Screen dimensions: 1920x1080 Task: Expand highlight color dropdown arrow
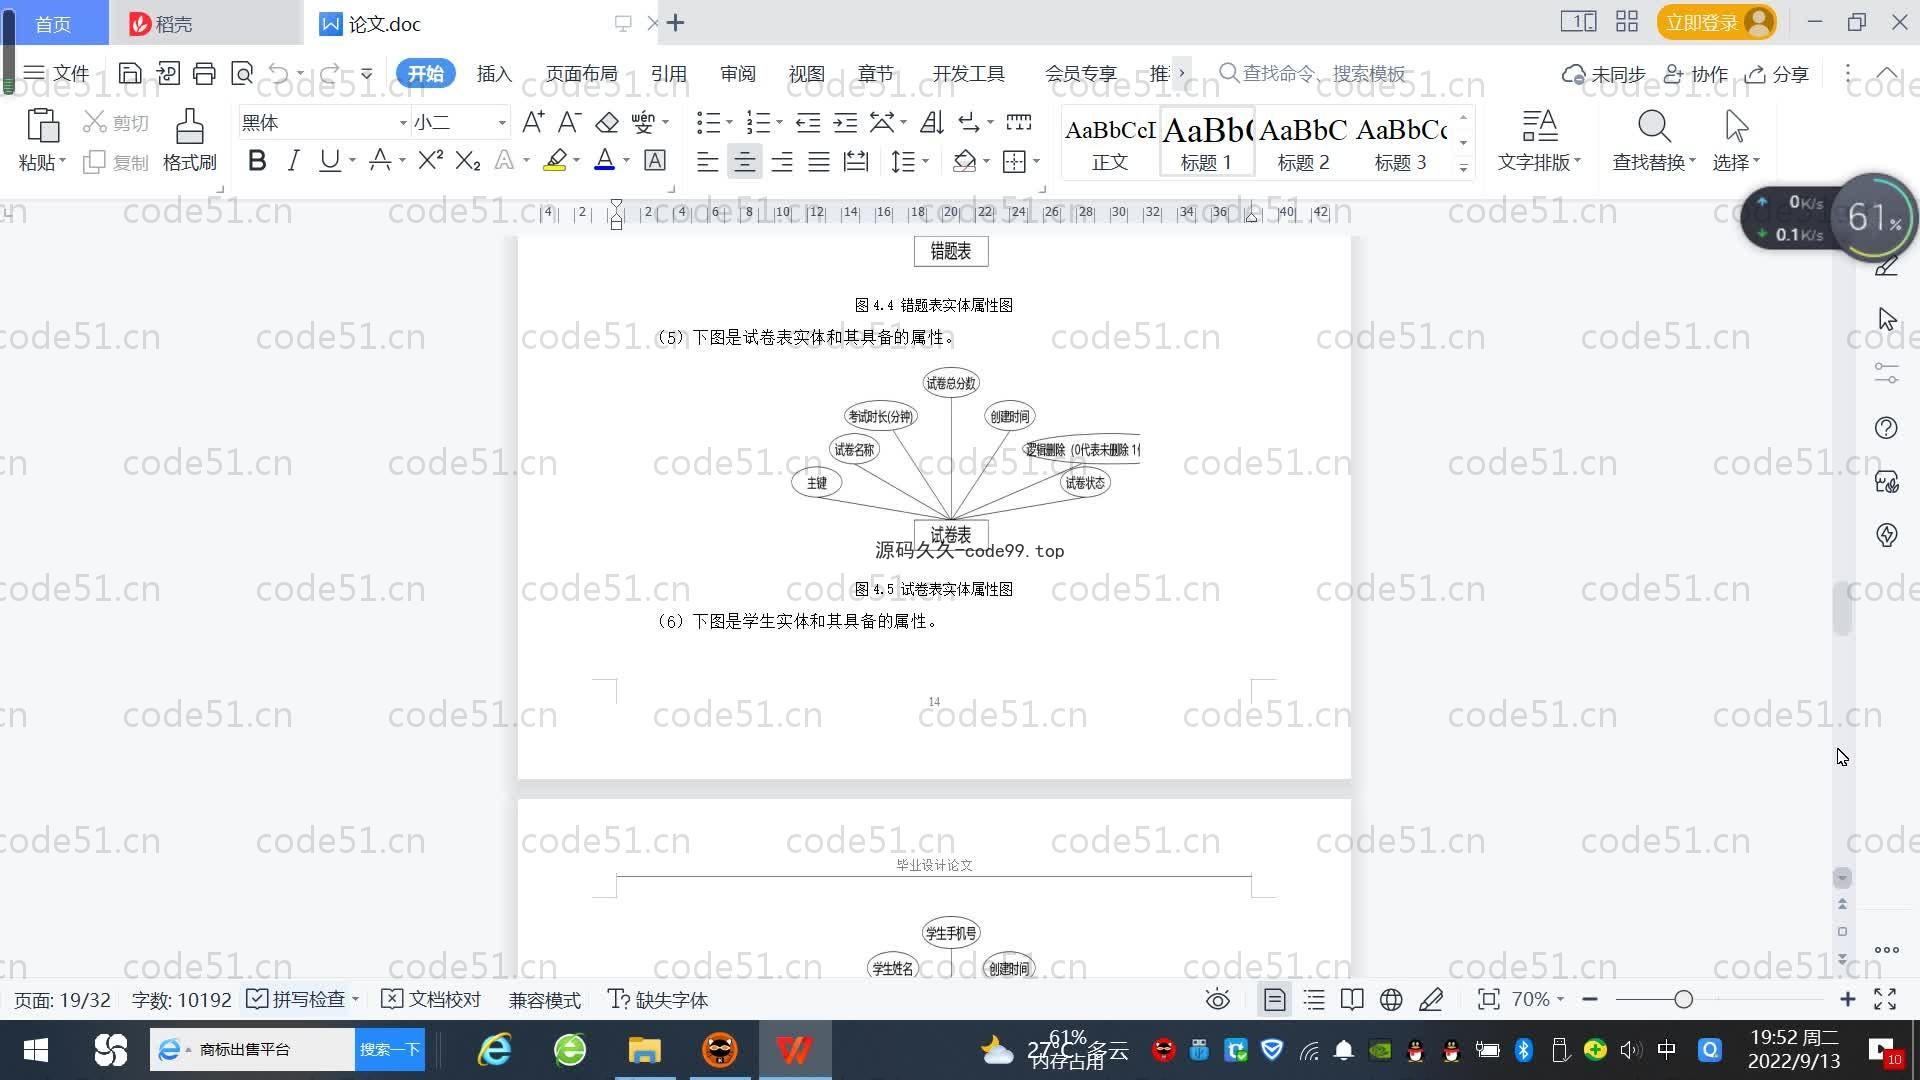576,161
